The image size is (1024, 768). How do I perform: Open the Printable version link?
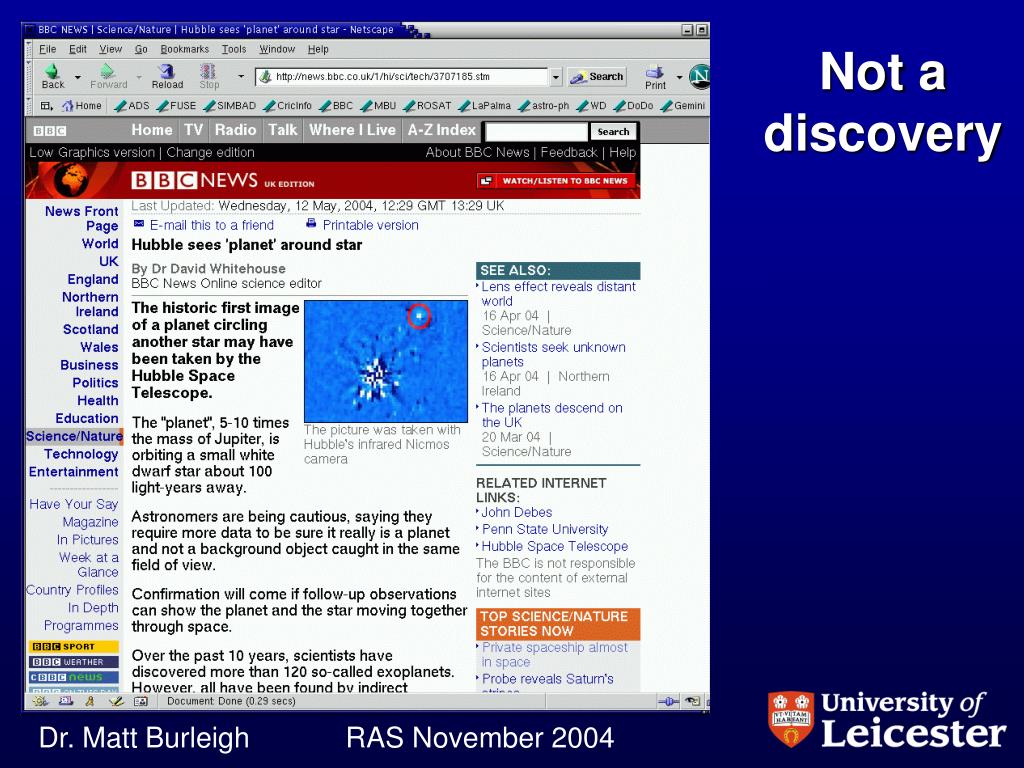pyautogui.click(x=370, y=225)
